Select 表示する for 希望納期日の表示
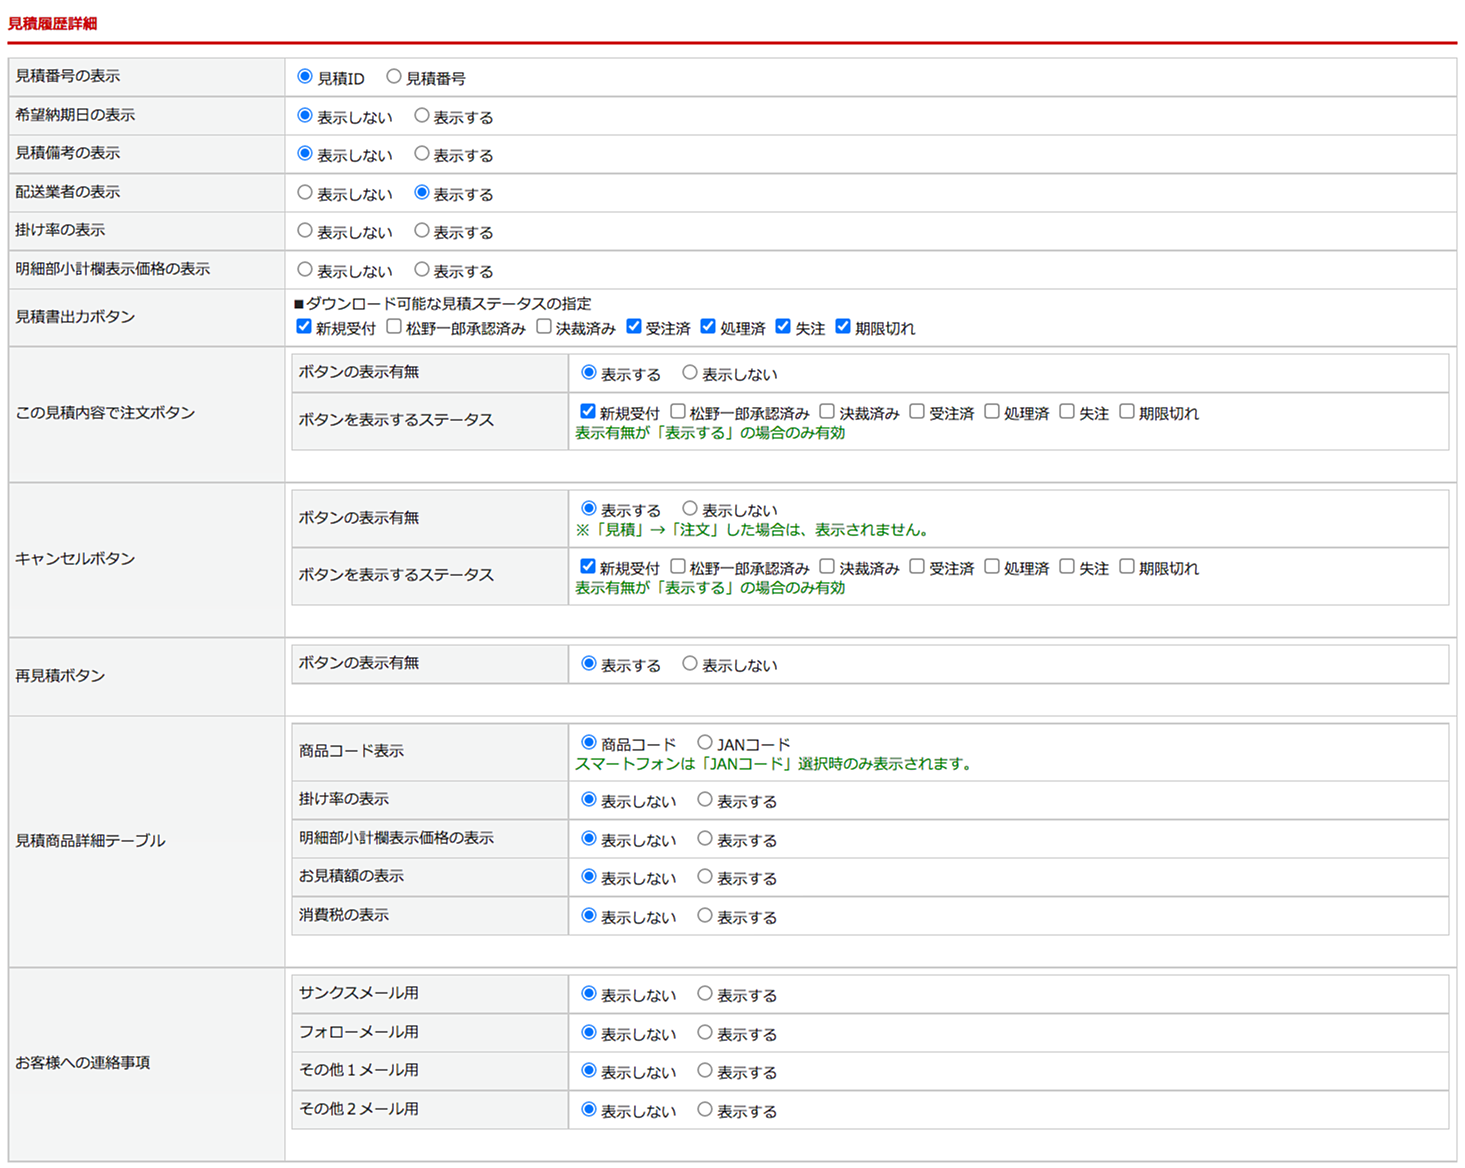 pos(422,116)
